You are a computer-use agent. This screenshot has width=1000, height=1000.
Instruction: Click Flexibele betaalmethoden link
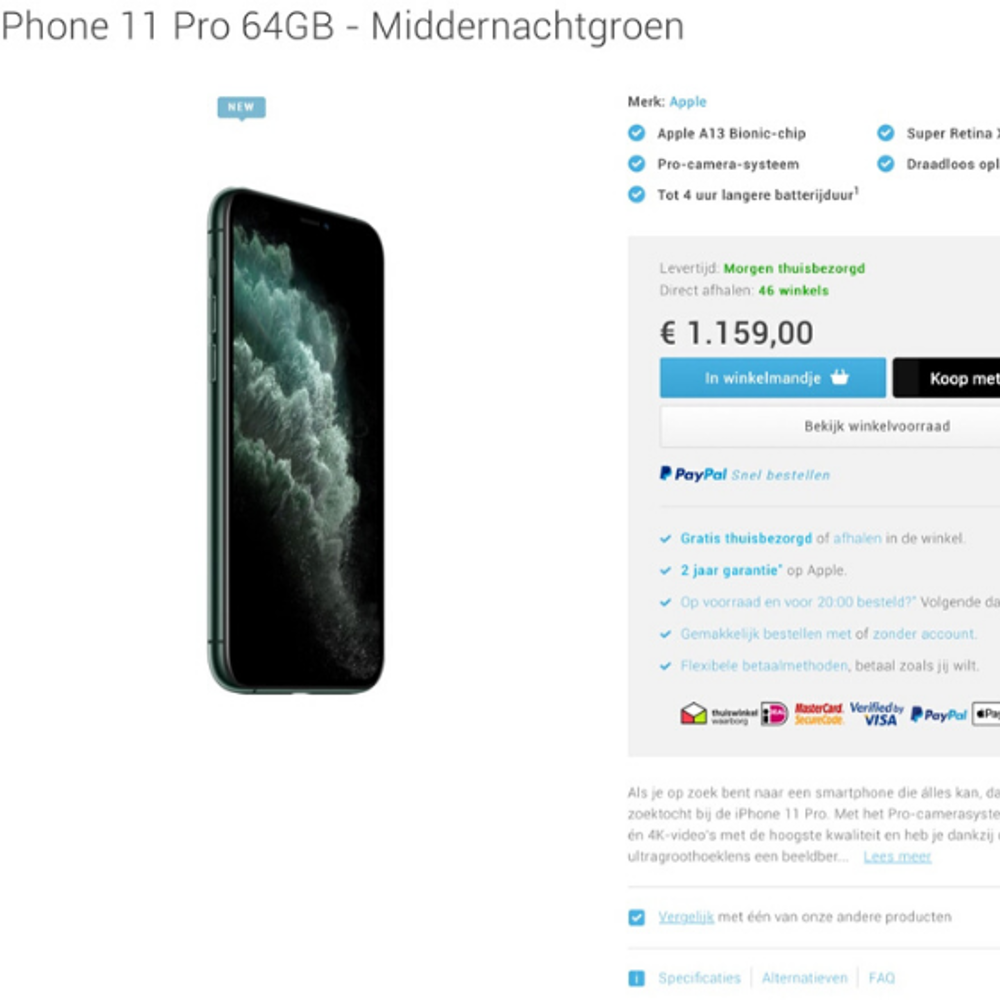click(764, 666)
